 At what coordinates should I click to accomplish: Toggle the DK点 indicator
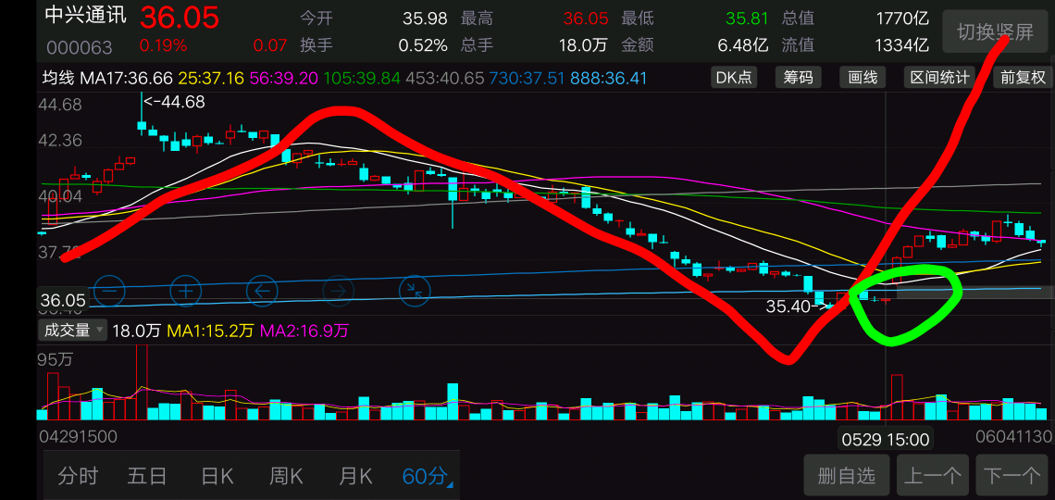pyautogui.click(x=734, y=77)
